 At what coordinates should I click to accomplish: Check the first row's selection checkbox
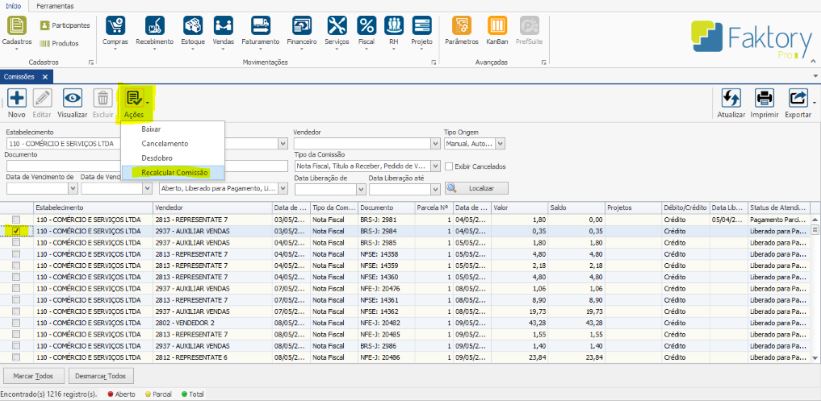tap(16, 219)
